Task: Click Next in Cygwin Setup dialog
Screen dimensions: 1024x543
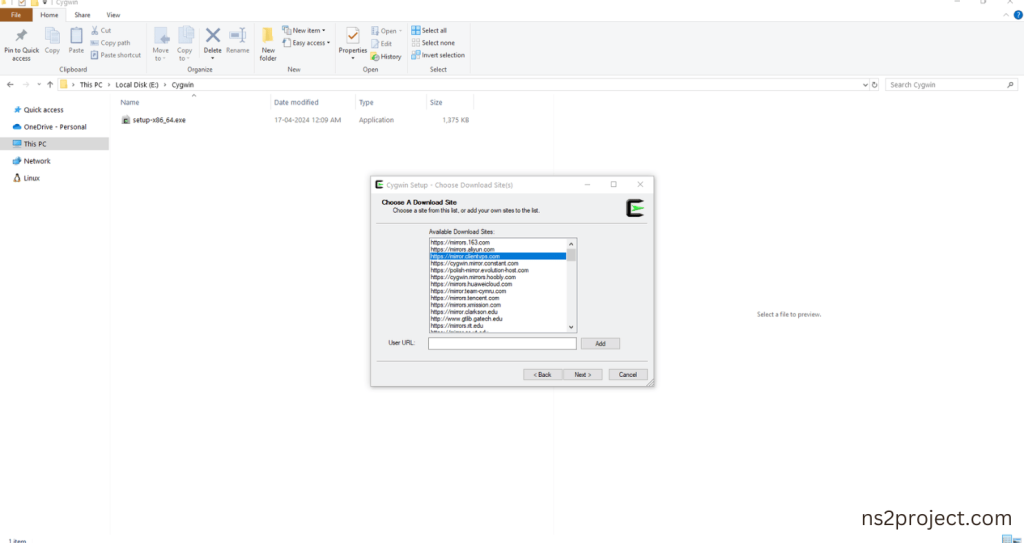Action: 583,374
